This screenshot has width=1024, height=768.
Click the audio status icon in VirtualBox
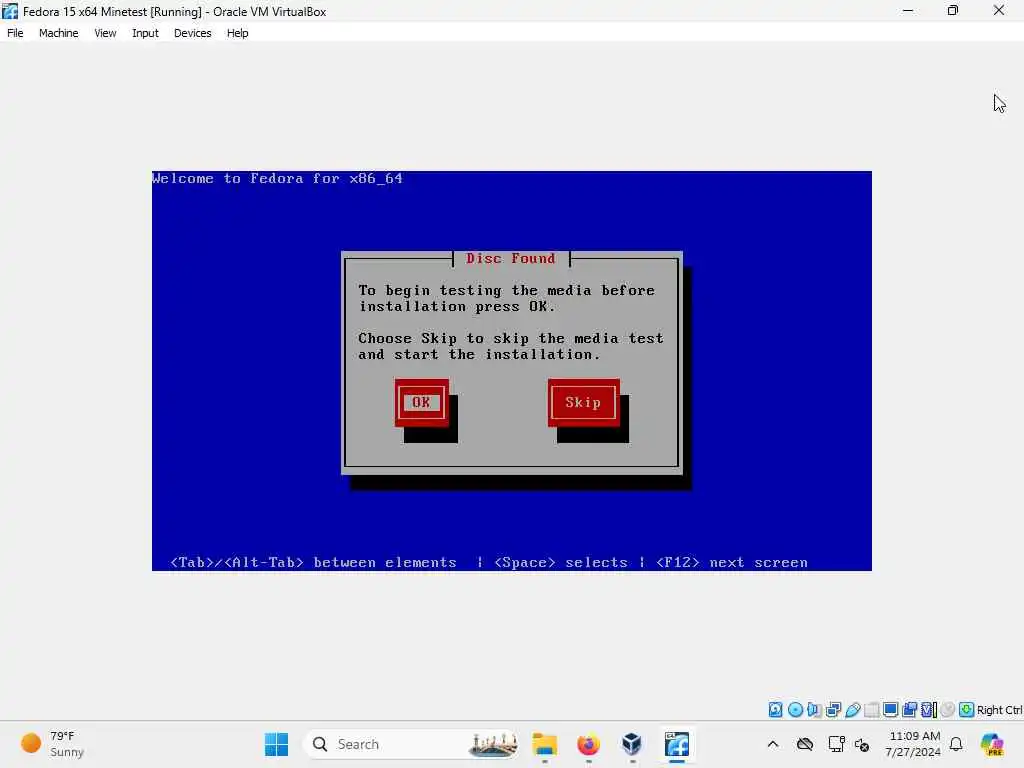pos(814,710)
